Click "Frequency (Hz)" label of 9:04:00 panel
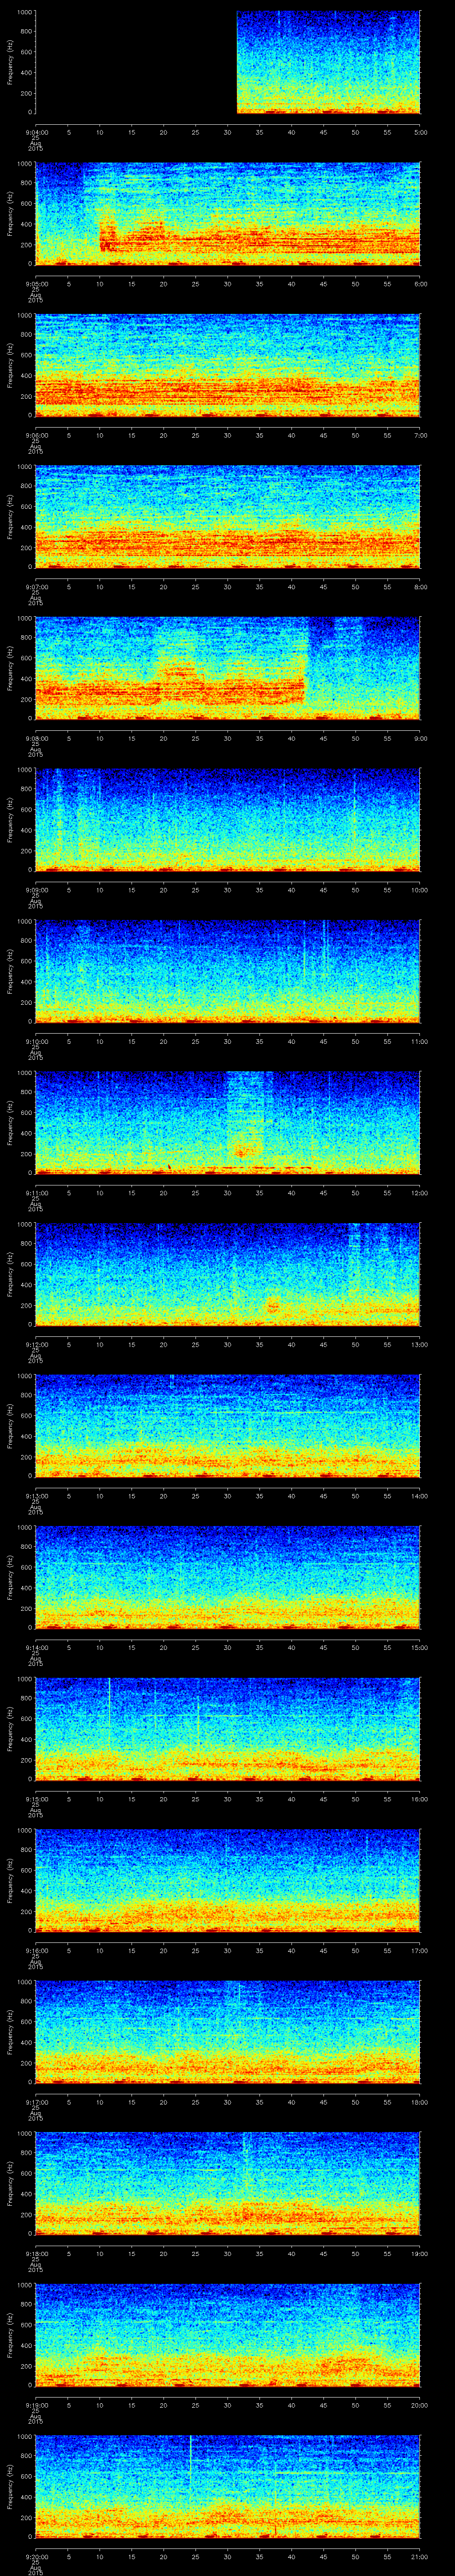Image resolution: width=455 pixels, height=2576 pixels. click(x=10, y=62)
